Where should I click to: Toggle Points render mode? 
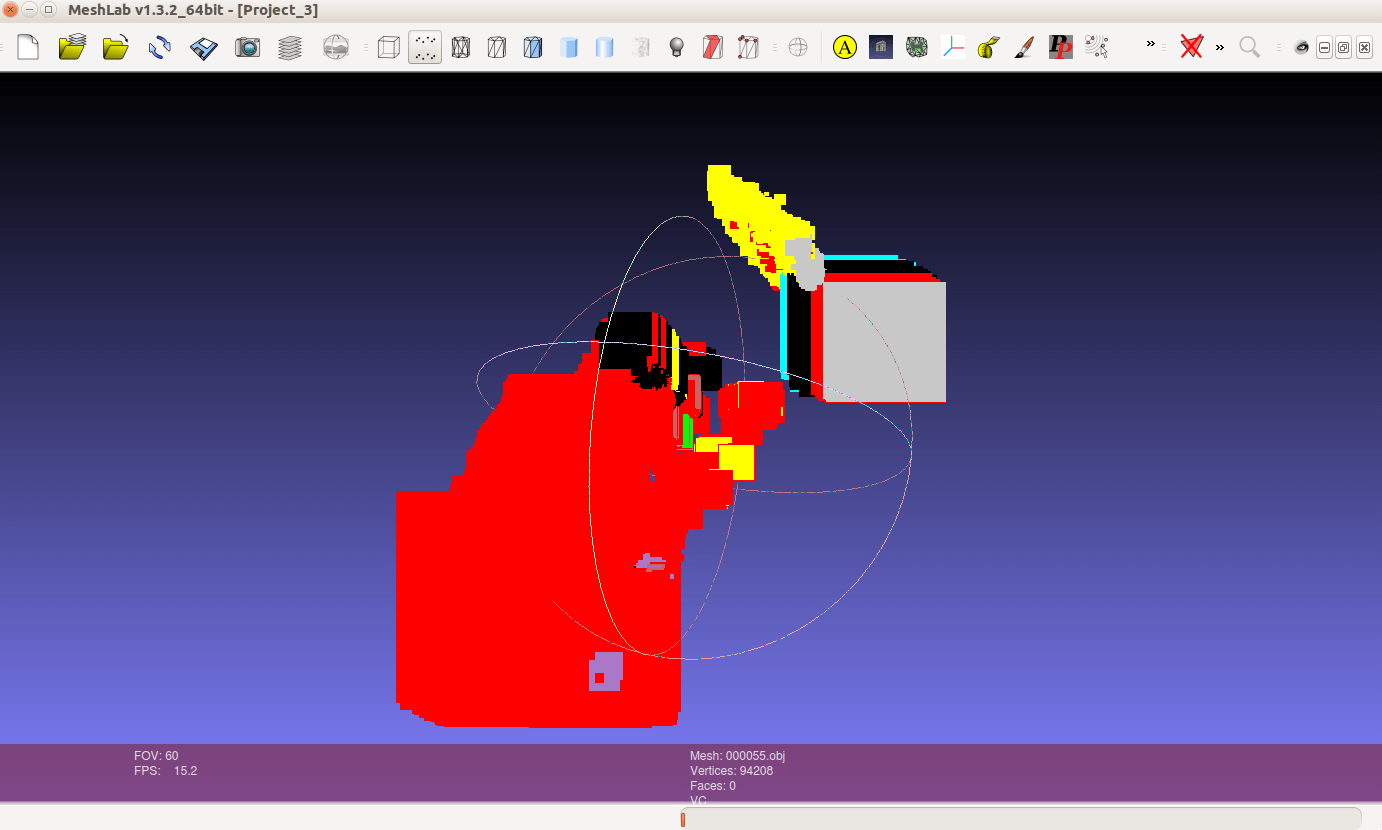[425, 47]
